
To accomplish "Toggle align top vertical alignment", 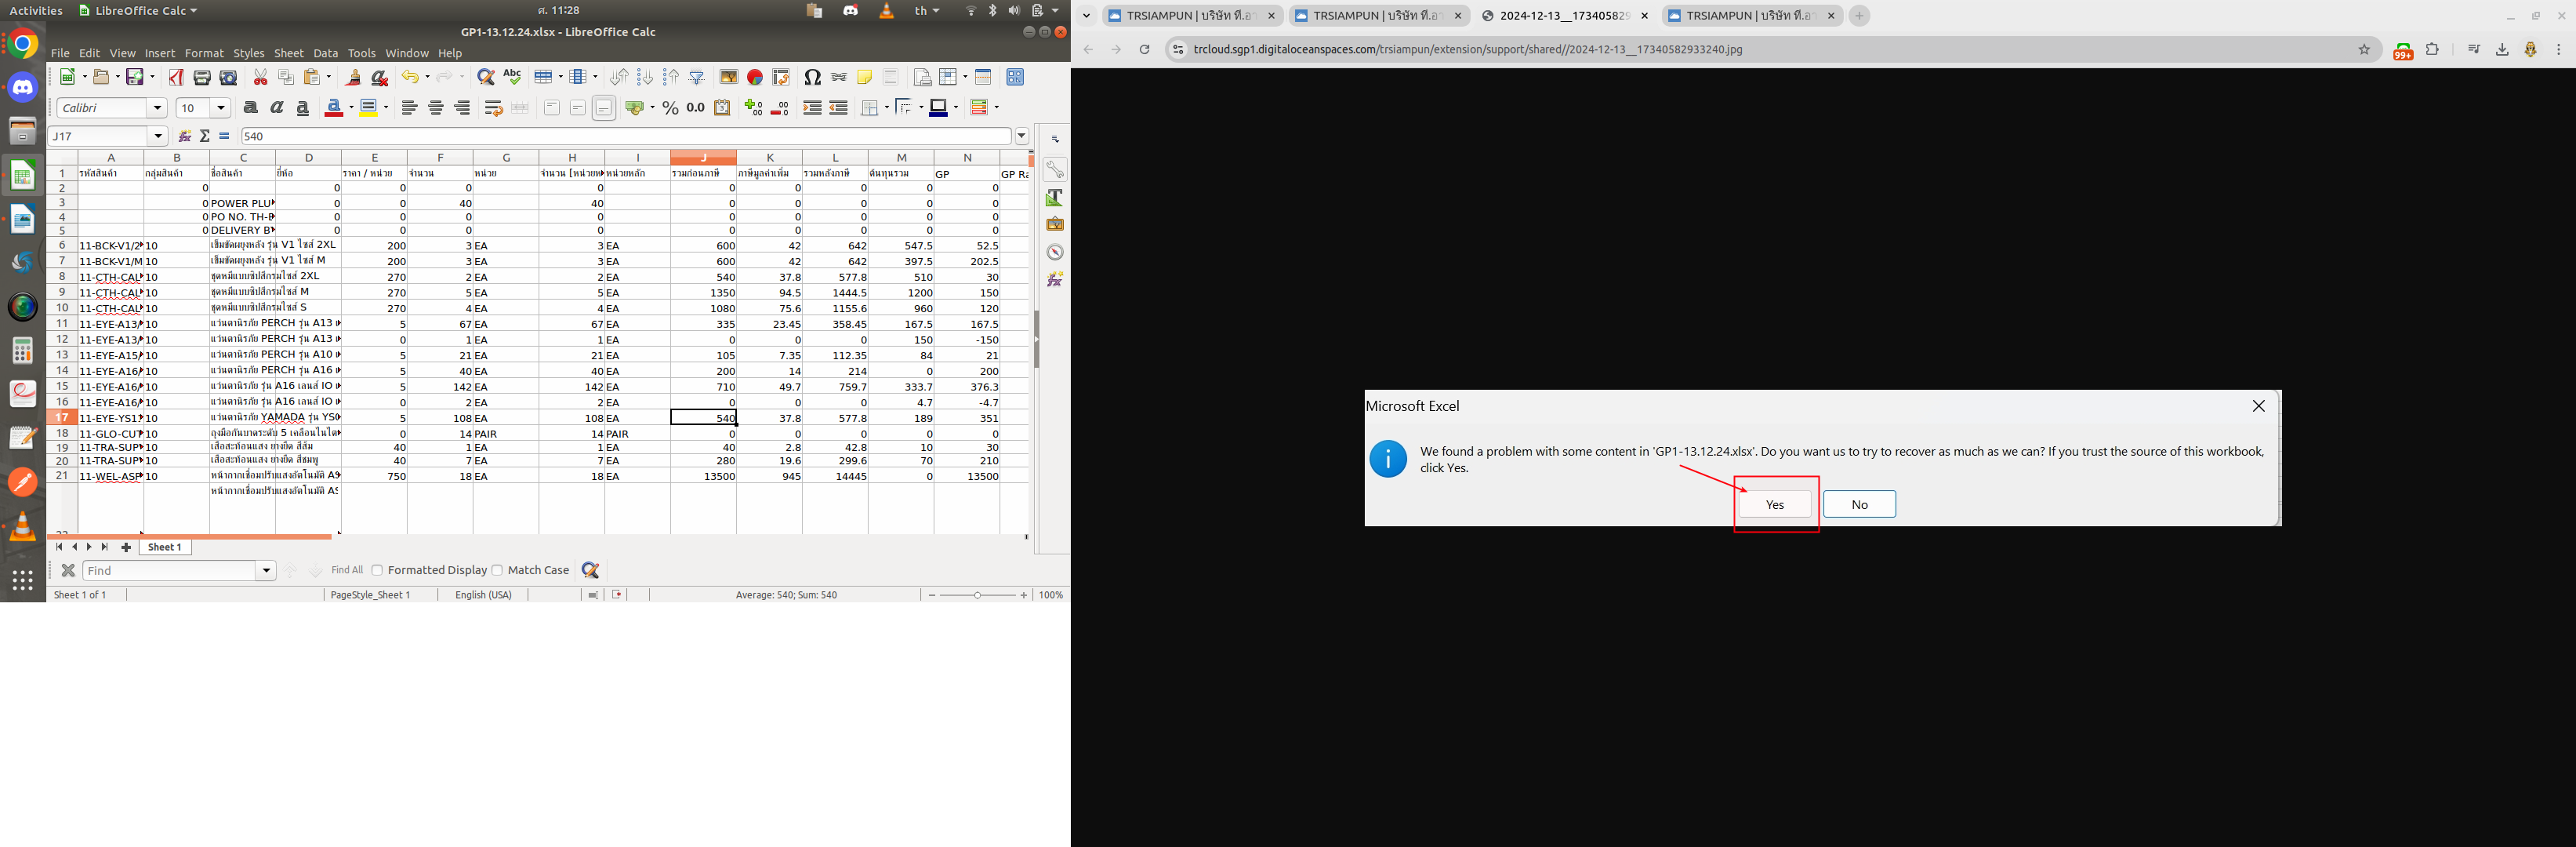I will click(551, 107).
